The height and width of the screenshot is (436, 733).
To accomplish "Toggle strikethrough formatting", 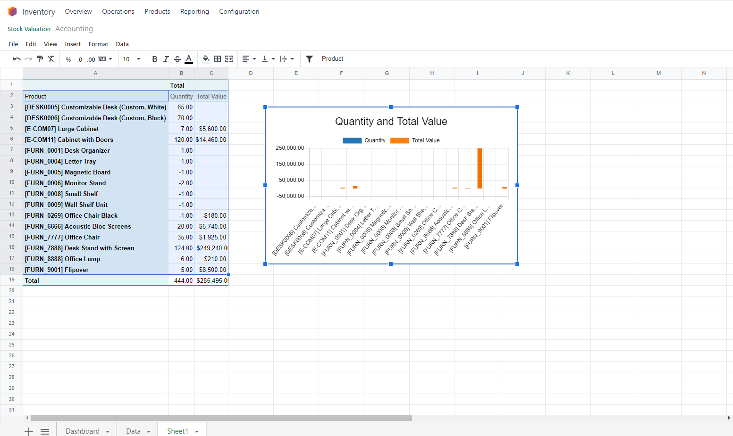I will [x=177, y=59].
